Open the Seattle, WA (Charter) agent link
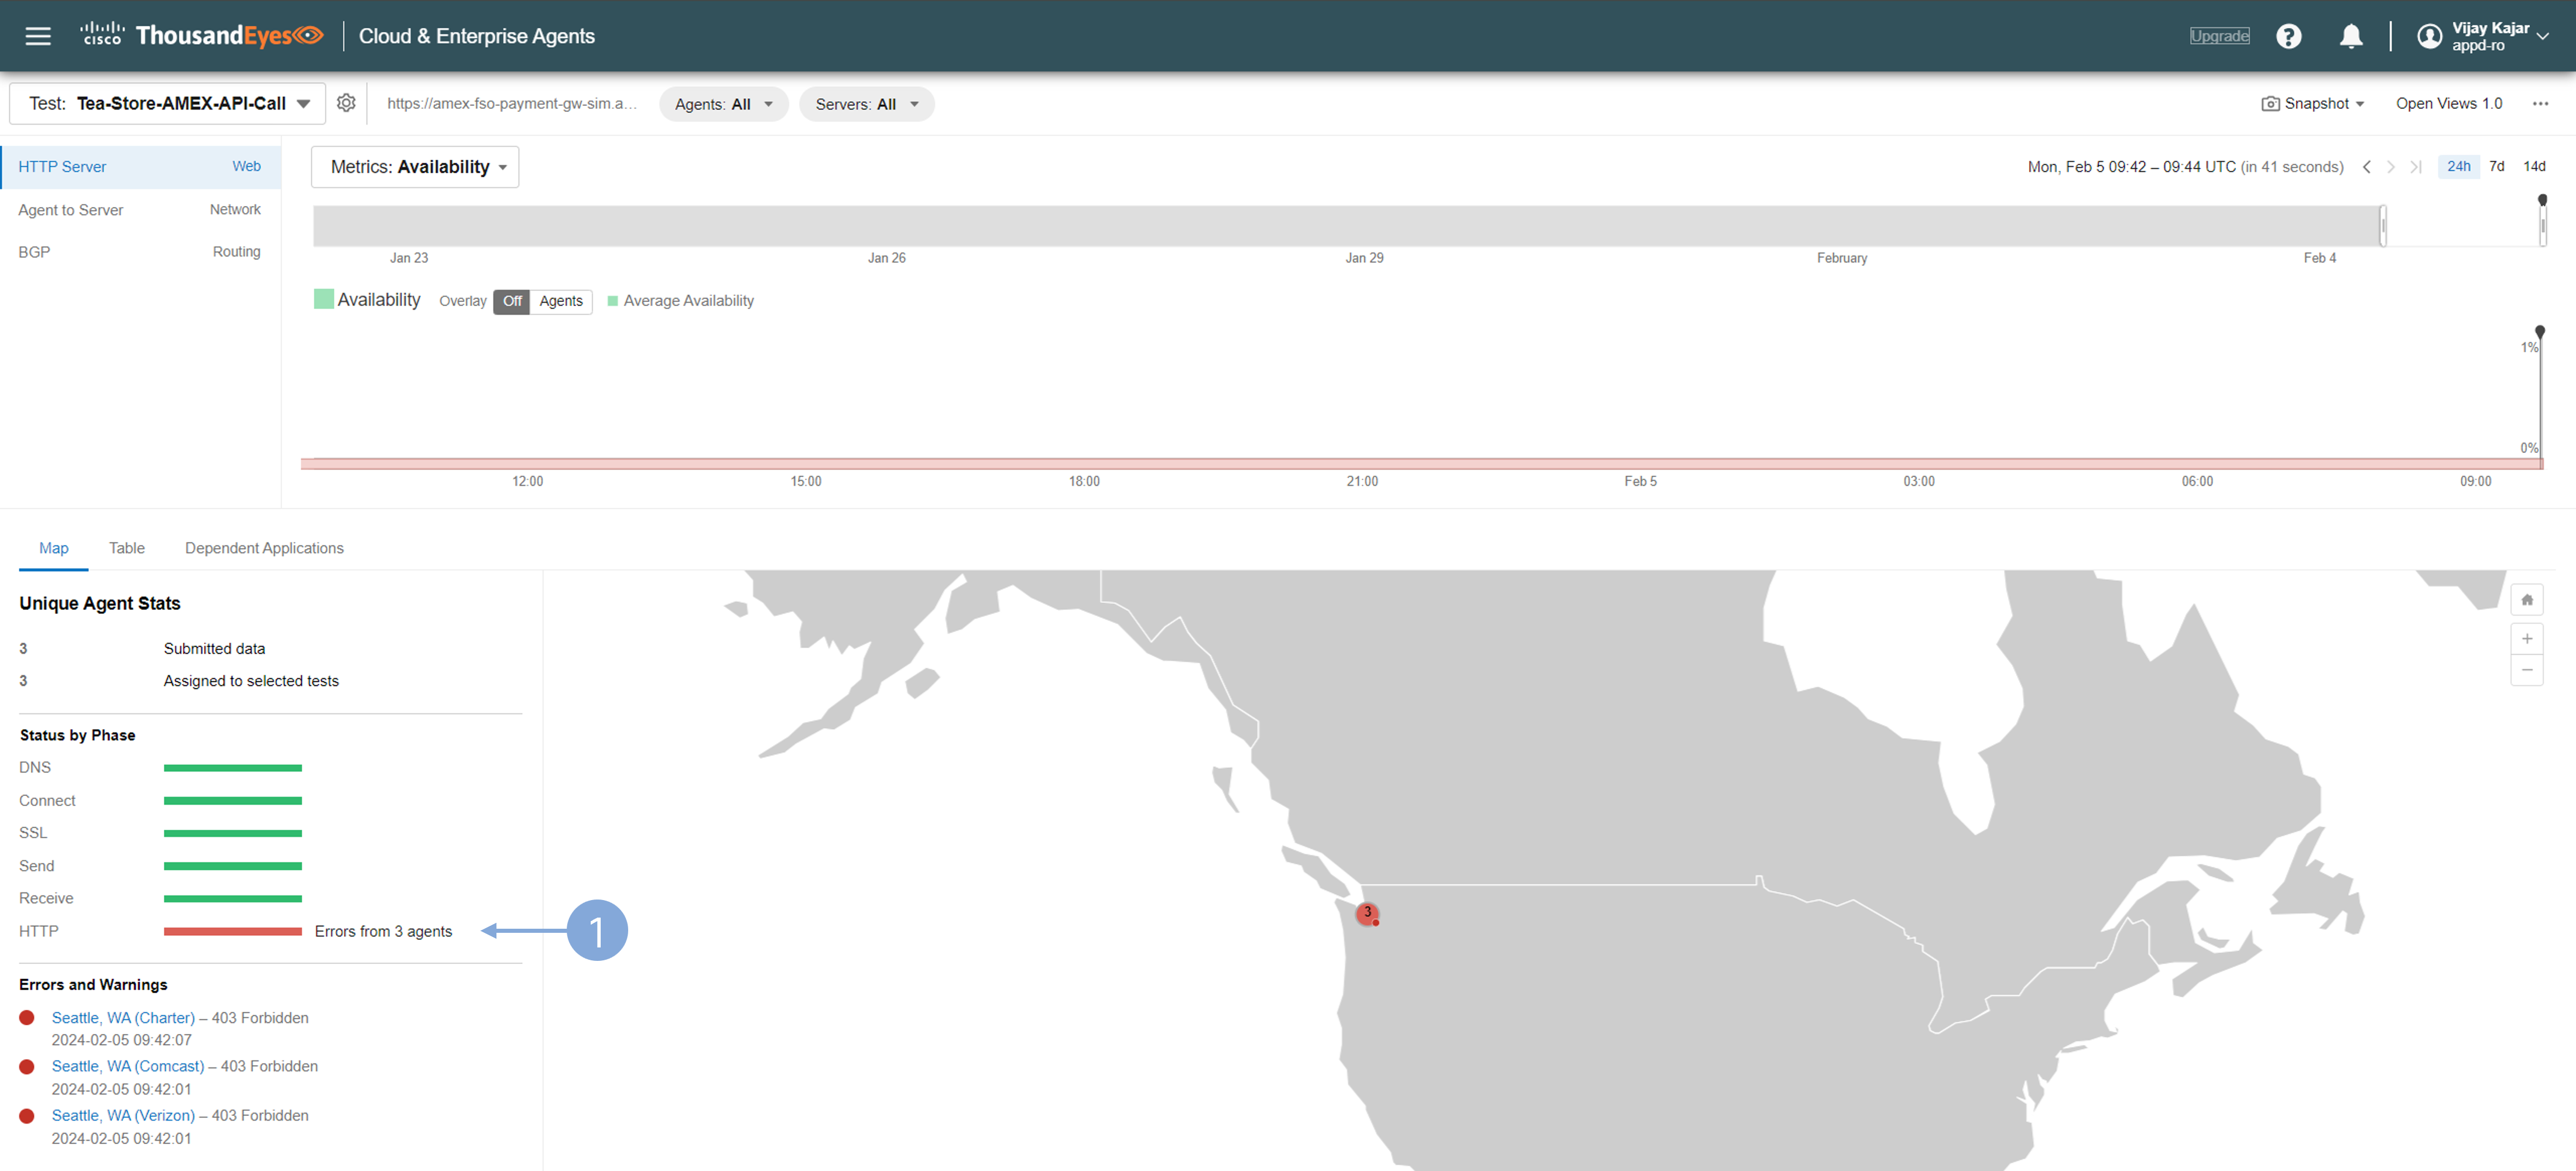 (x=123, y=1017)
